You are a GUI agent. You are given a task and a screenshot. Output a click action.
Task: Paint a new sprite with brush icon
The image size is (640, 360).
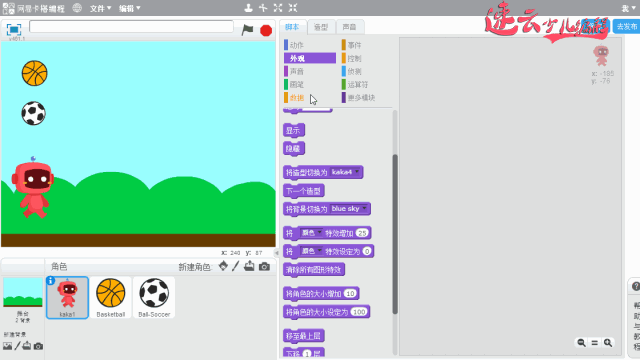click(x=236, y=266)
